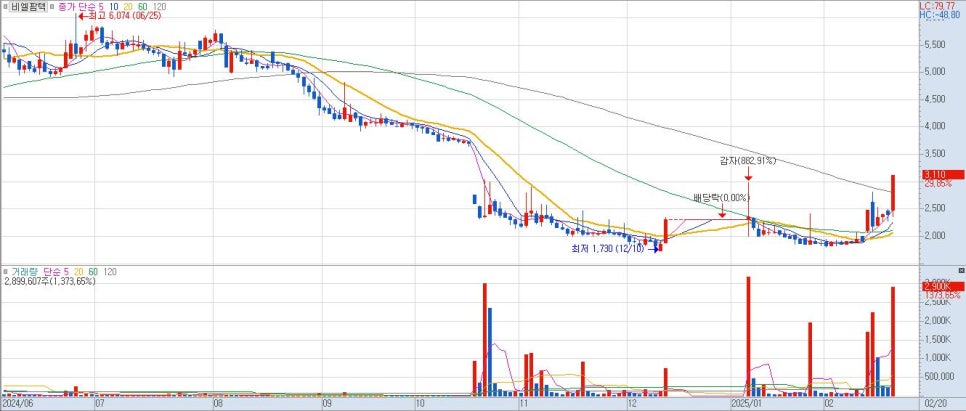Click the small square before 비엘팜텍 label
This screenshot has width=966, height=411.
pos(5,7)
